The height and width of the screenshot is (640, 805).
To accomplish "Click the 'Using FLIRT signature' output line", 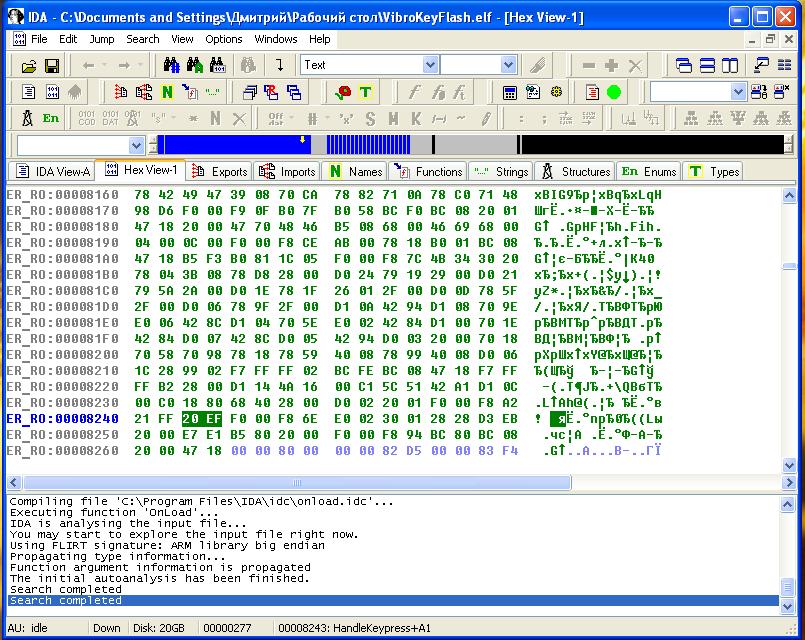I will point(167,546).
